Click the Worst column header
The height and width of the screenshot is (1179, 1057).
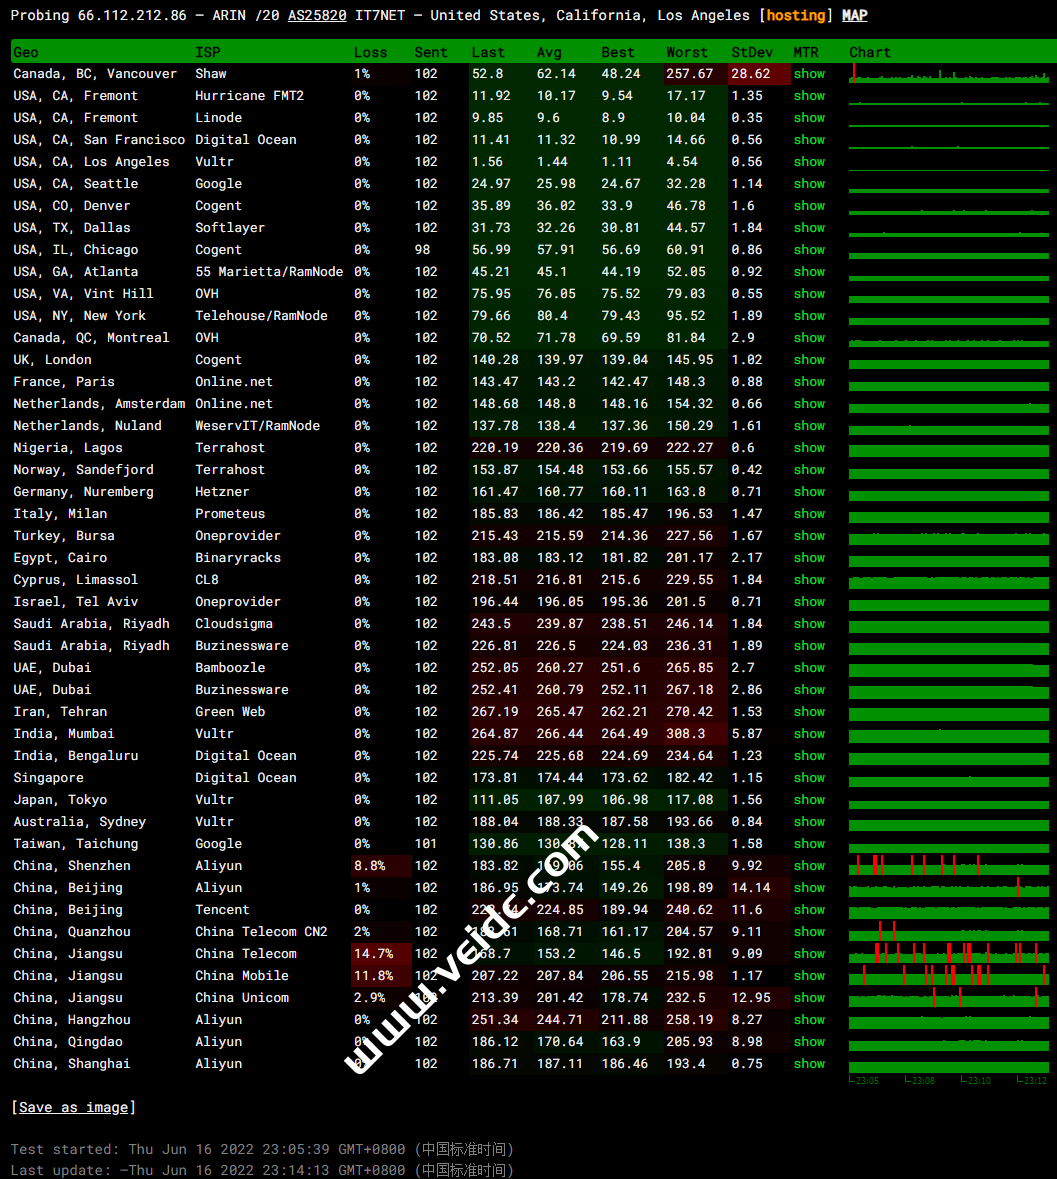click(686, 52)
